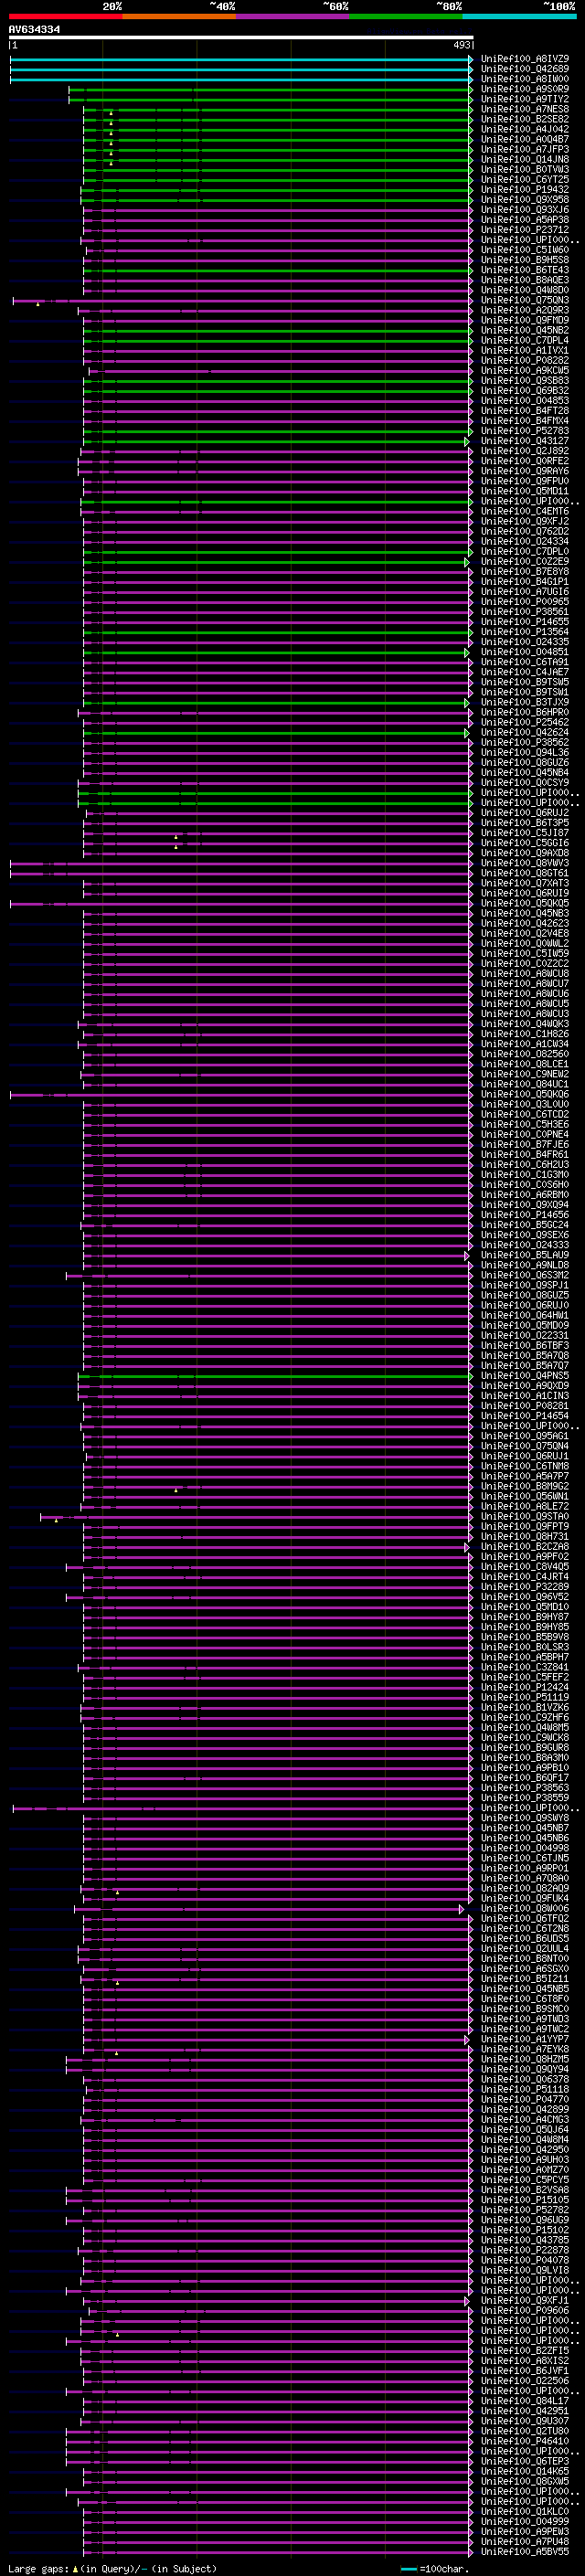This screenshot has height=2576, width=585.
Task: Select the UniRef100_Q42624 label
Action: (x=525, y=732)
